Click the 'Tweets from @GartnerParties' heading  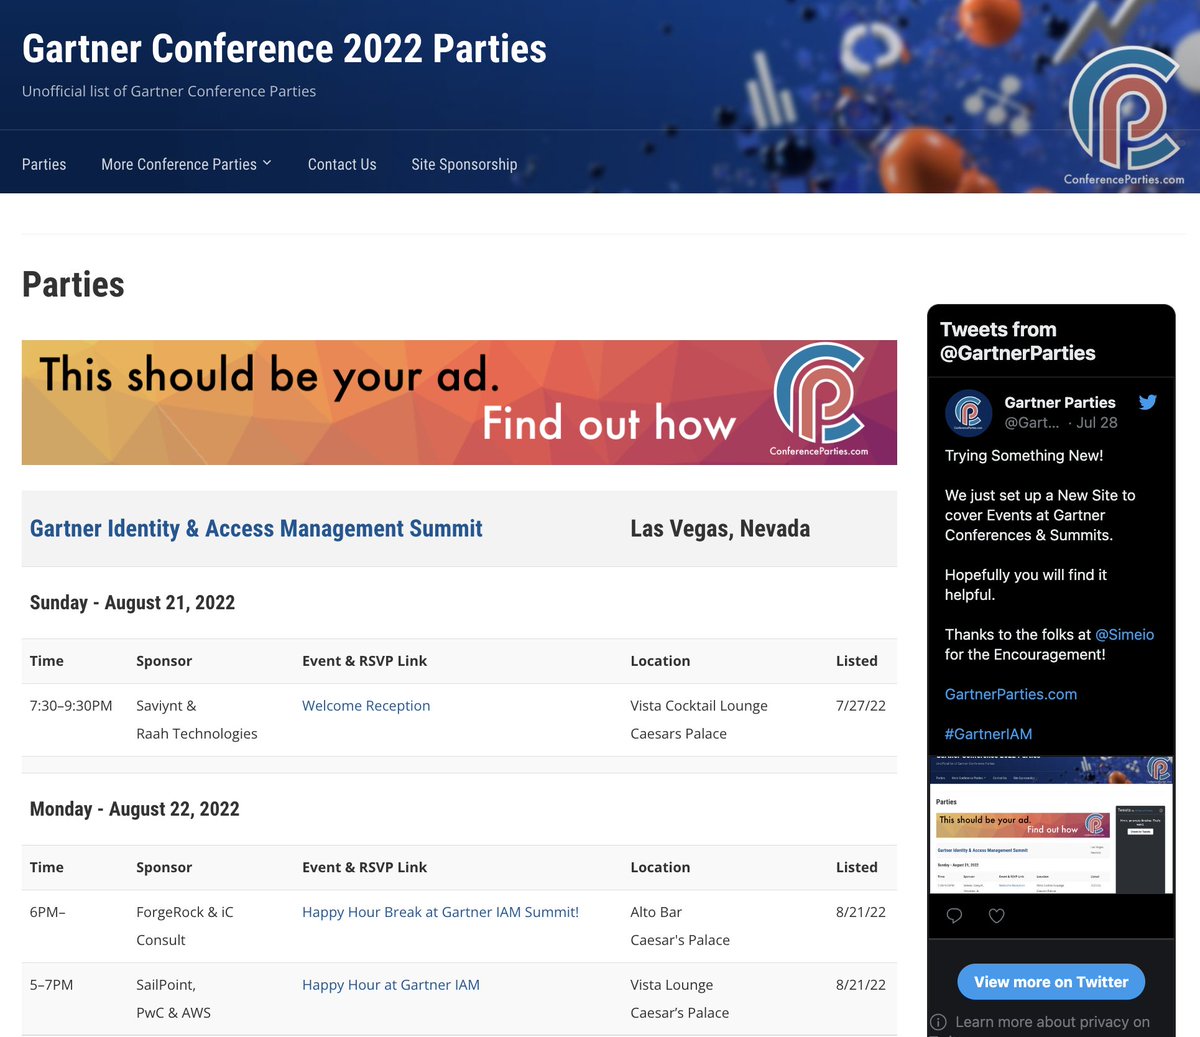tap(1018, 341)
